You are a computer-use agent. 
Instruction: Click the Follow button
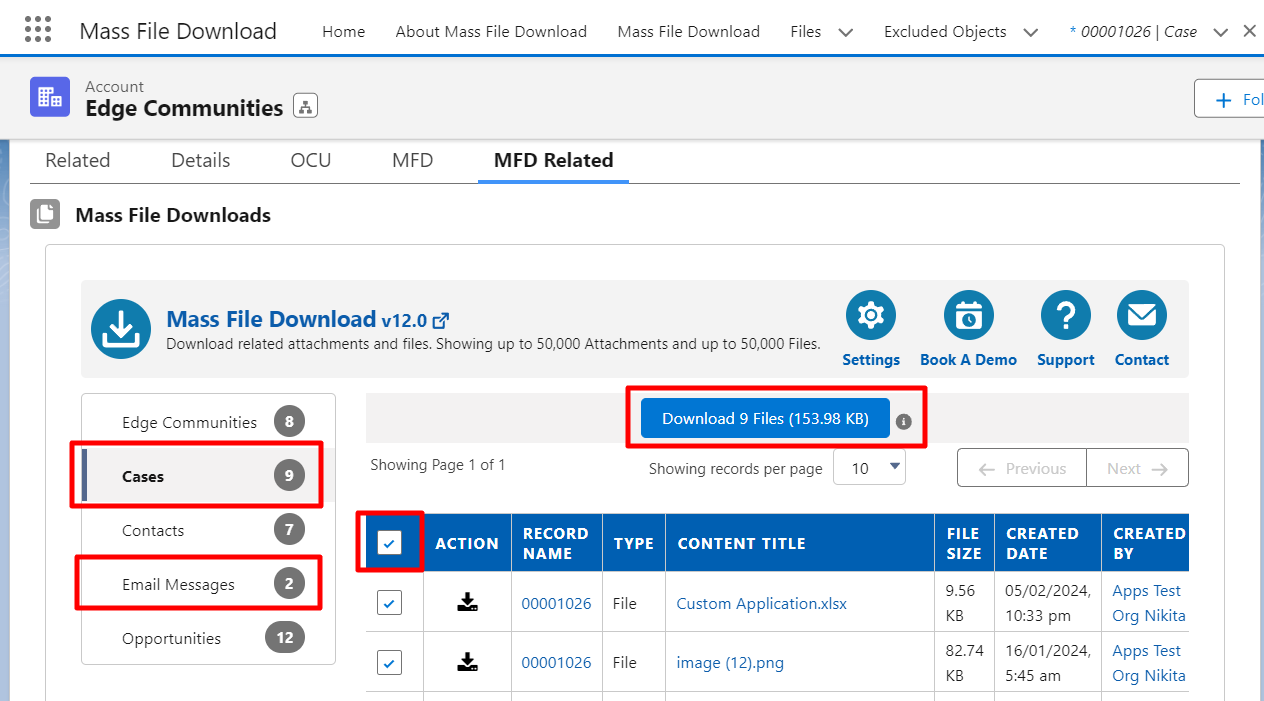coord(1231,99)
